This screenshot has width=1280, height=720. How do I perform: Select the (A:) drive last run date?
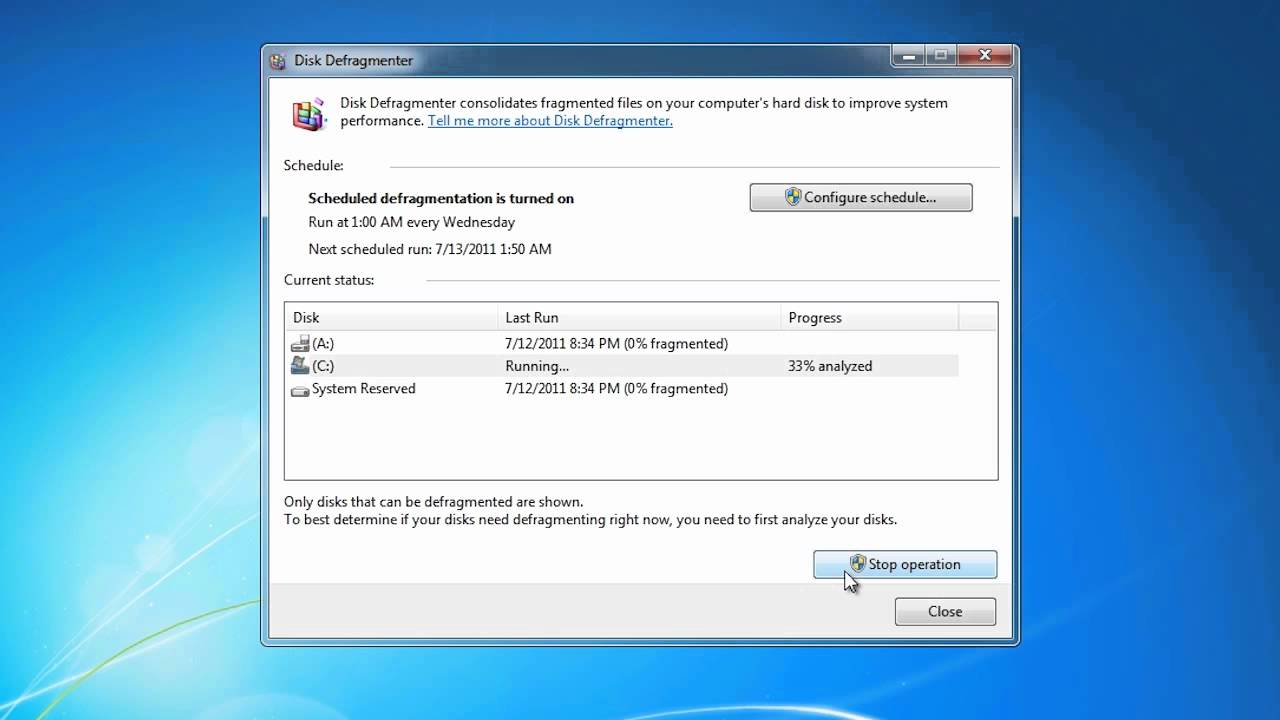(x=616, y=344)
